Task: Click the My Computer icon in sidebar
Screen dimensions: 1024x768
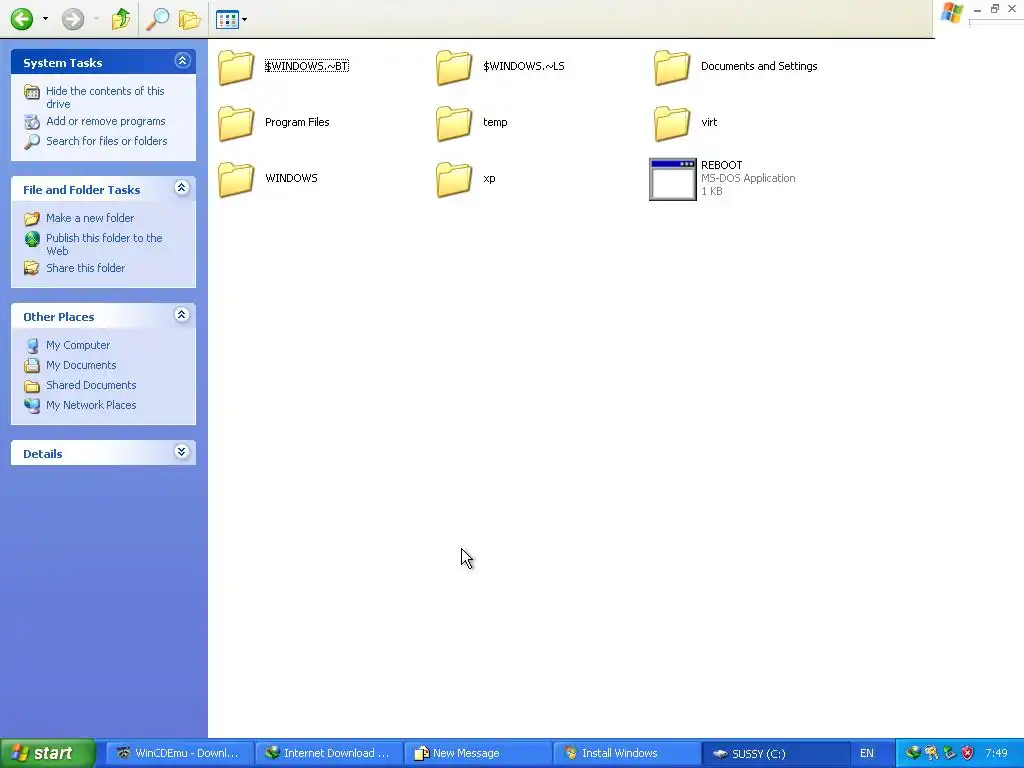Action: tap(31, 345)
